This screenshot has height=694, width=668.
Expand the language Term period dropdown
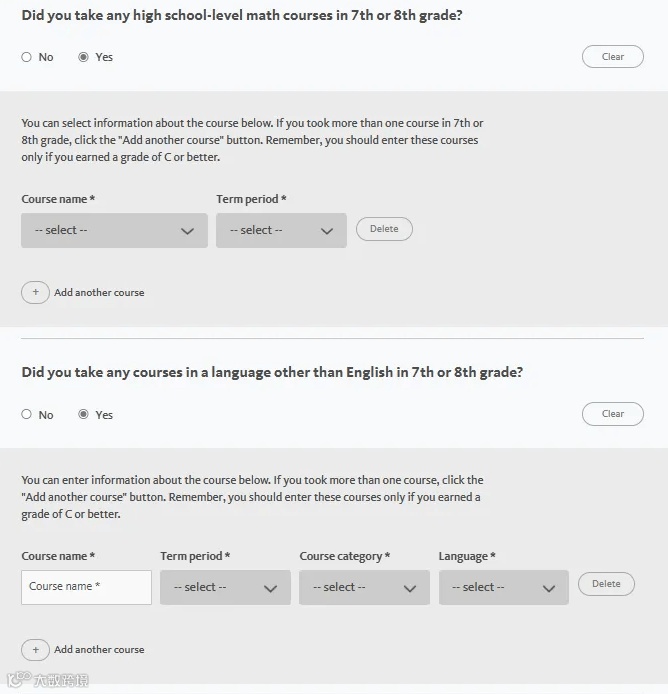(x=225, y=588)
